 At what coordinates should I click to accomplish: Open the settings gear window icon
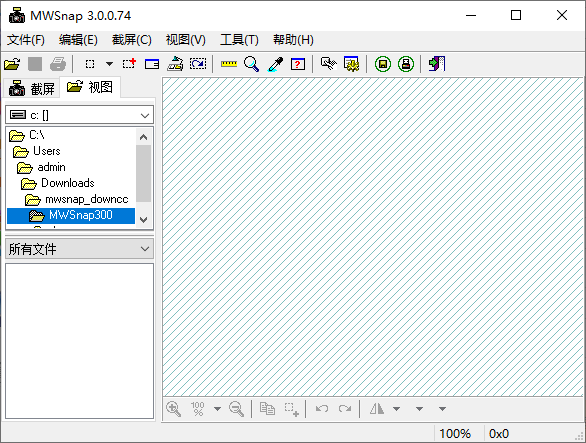click(x=352, y=64)
